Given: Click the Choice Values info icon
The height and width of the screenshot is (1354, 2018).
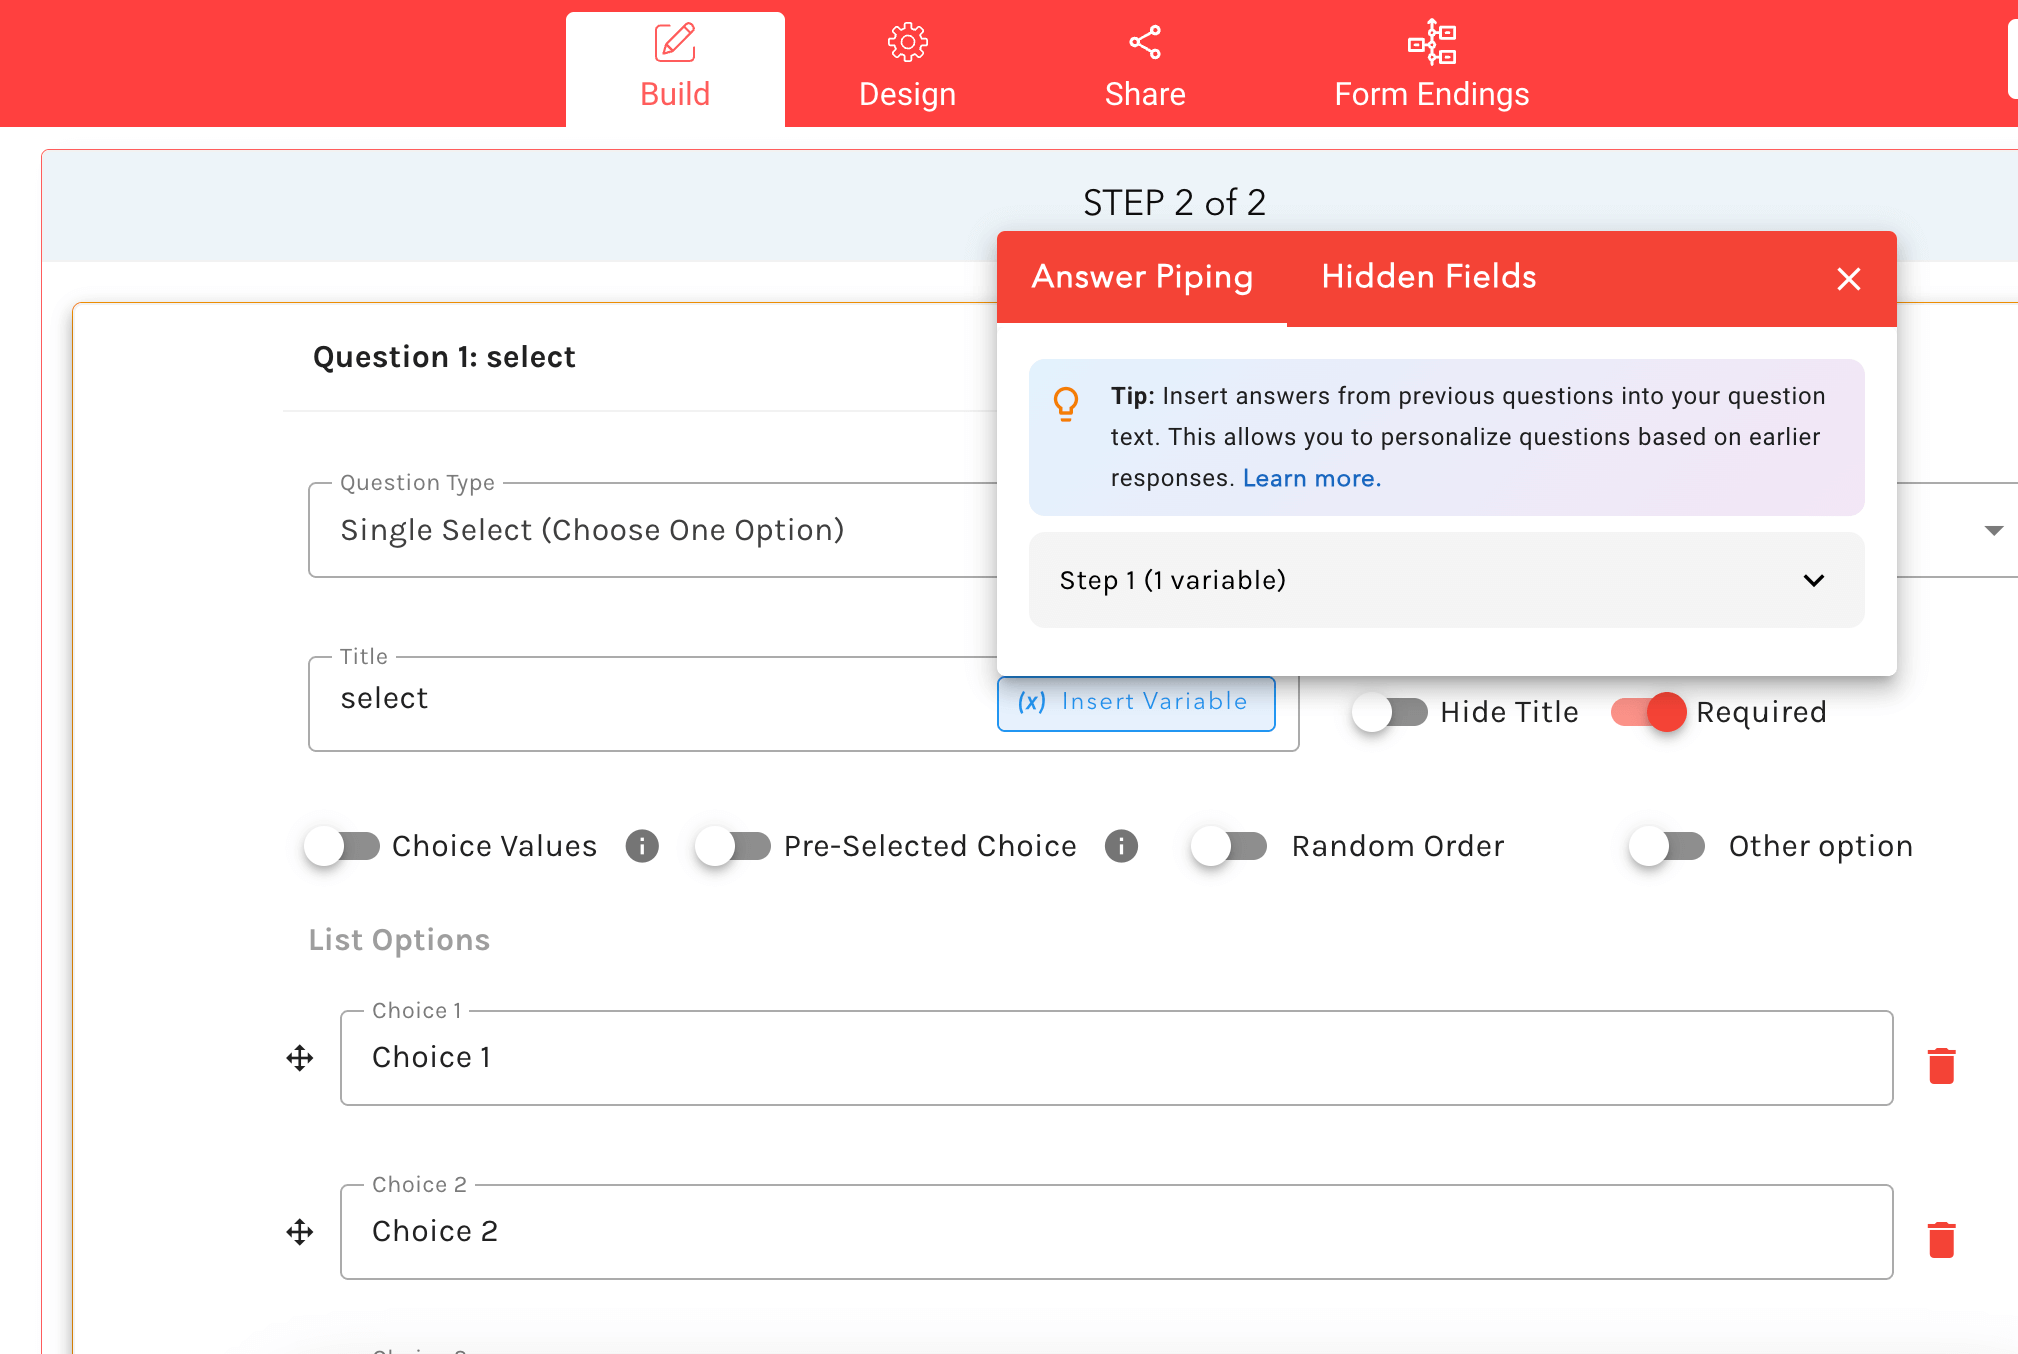Looking at the screenshot, I should tap(642, 846).
